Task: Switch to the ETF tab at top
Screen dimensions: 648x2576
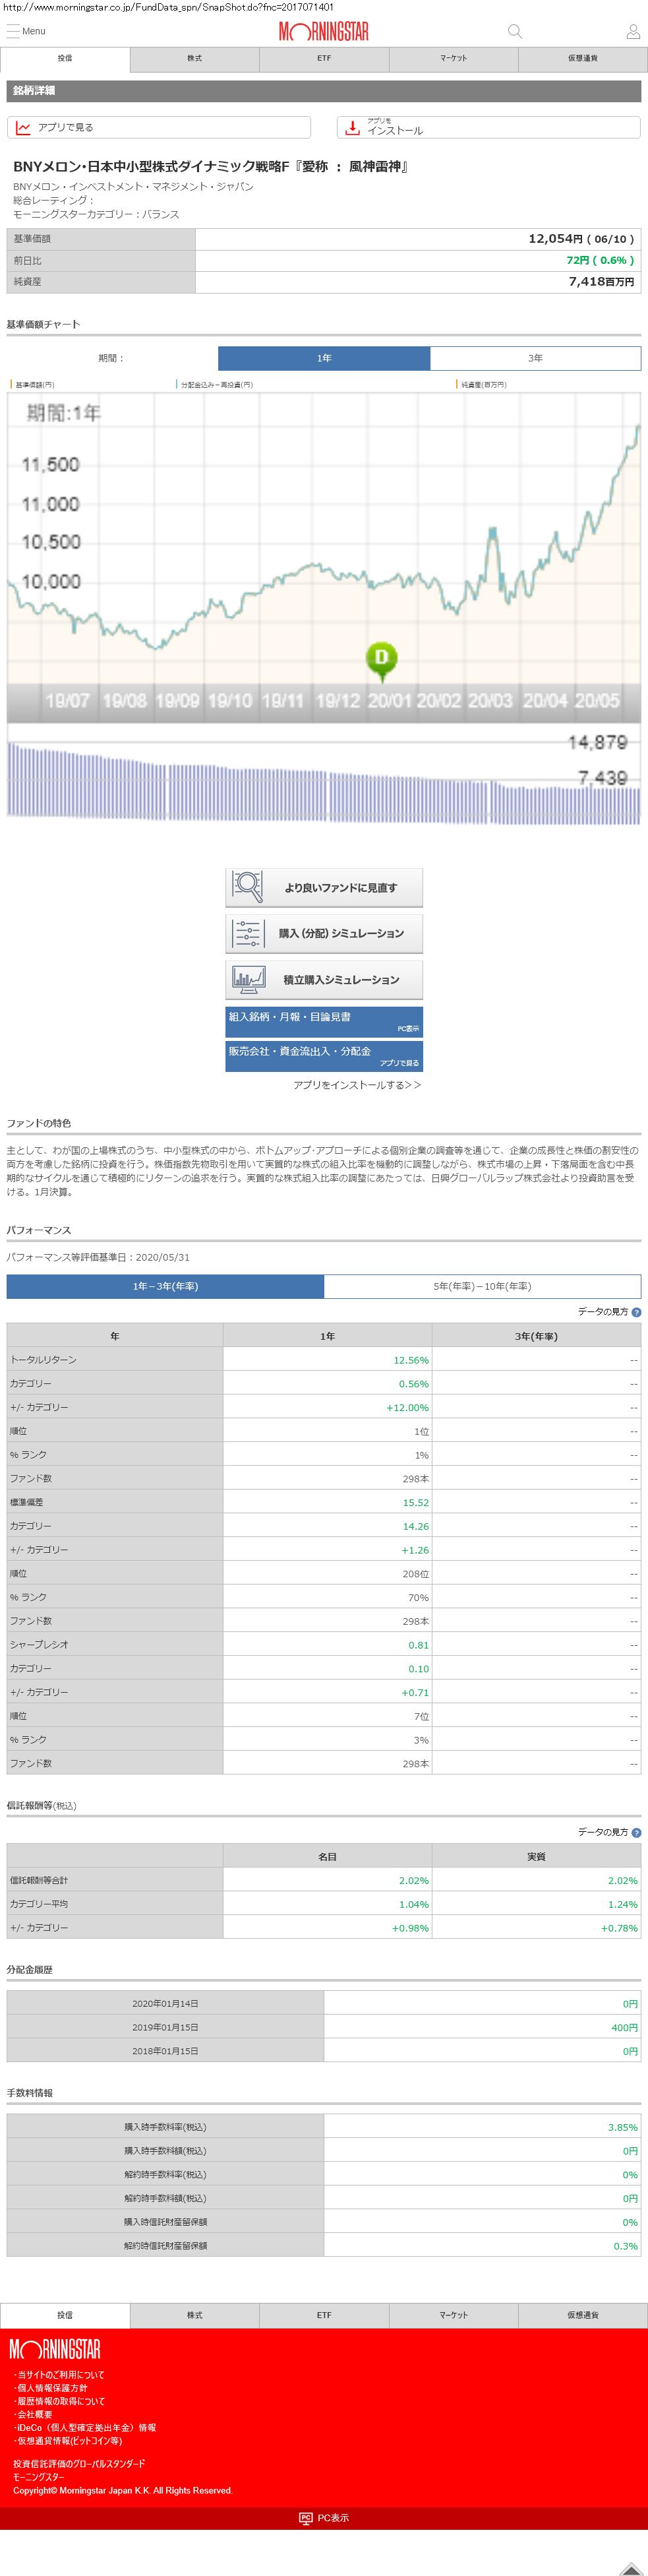Action: pyautogui.click(x=324, y=59)
